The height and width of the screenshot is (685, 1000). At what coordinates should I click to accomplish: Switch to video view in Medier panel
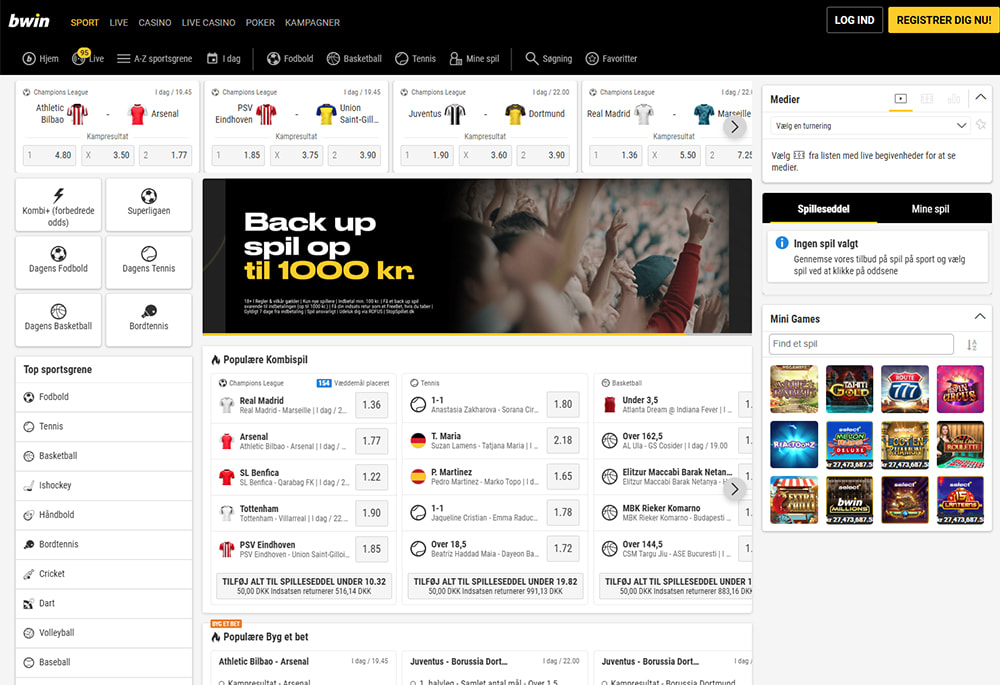901,99
